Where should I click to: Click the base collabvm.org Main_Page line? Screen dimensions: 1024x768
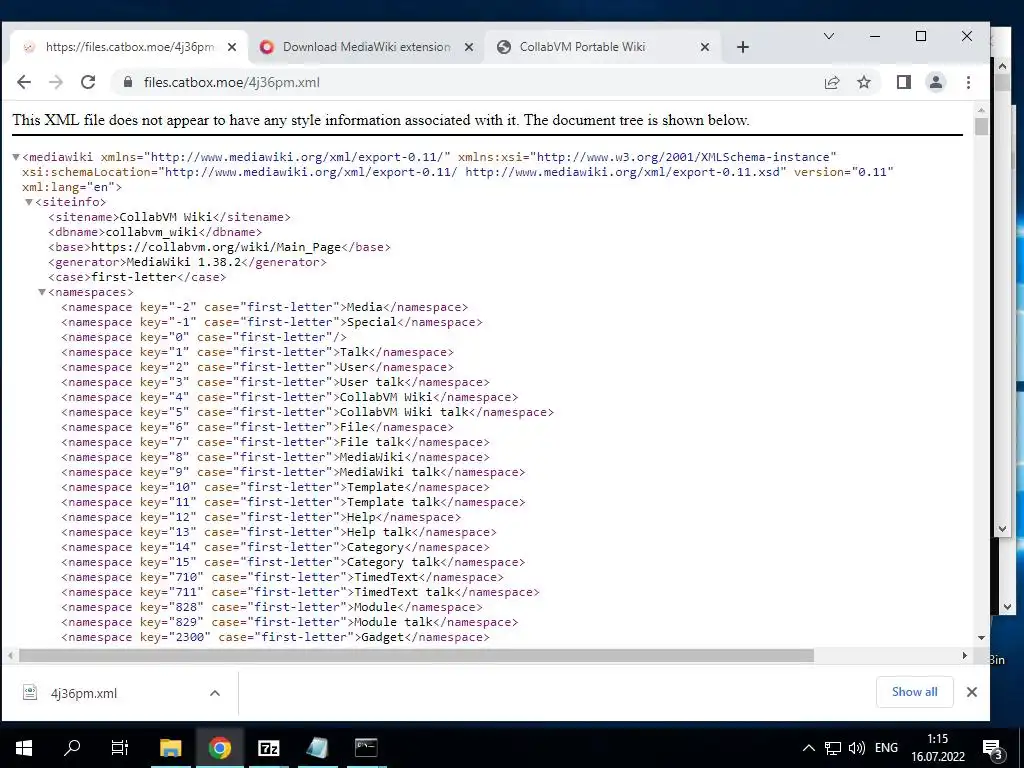tap(219, 247)
